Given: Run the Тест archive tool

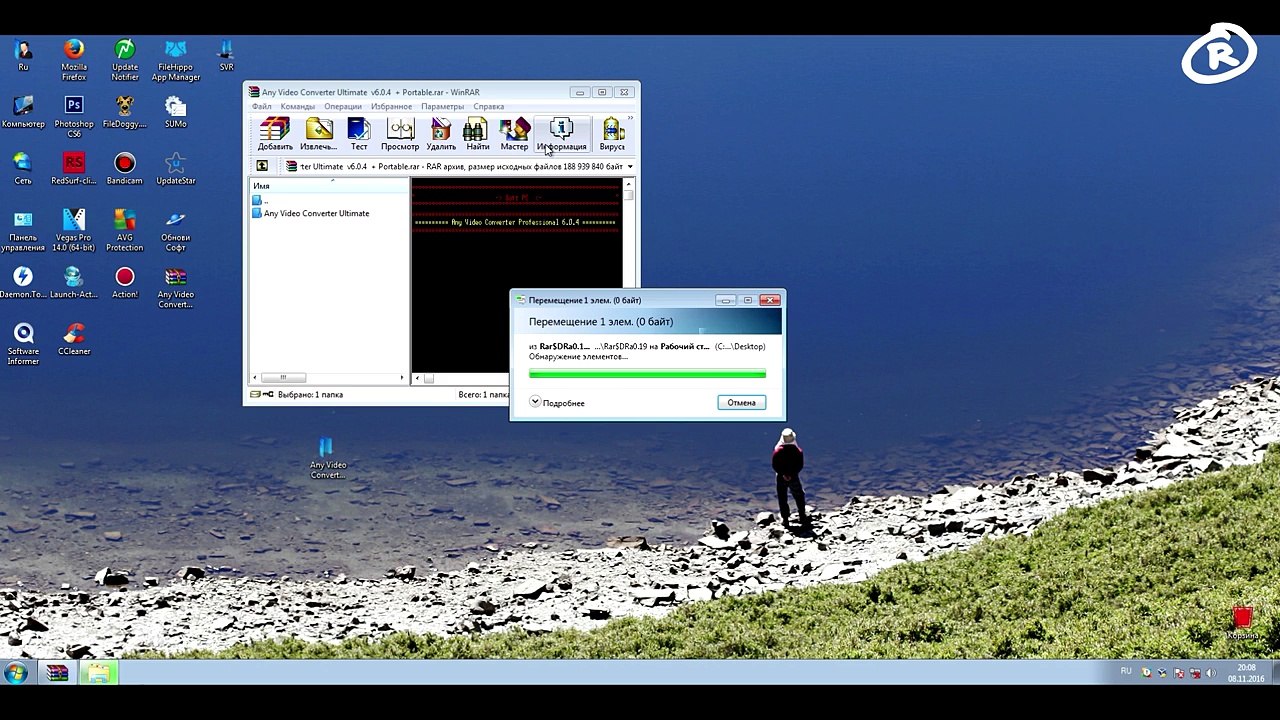Looking at the screenshot, I should click(x=359, y=134).
